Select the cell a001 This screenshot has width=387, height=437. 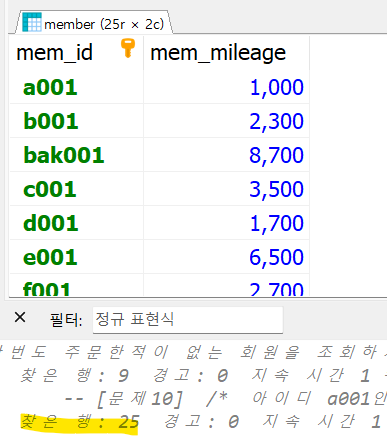pyautogui.click(x=76, y=88)
